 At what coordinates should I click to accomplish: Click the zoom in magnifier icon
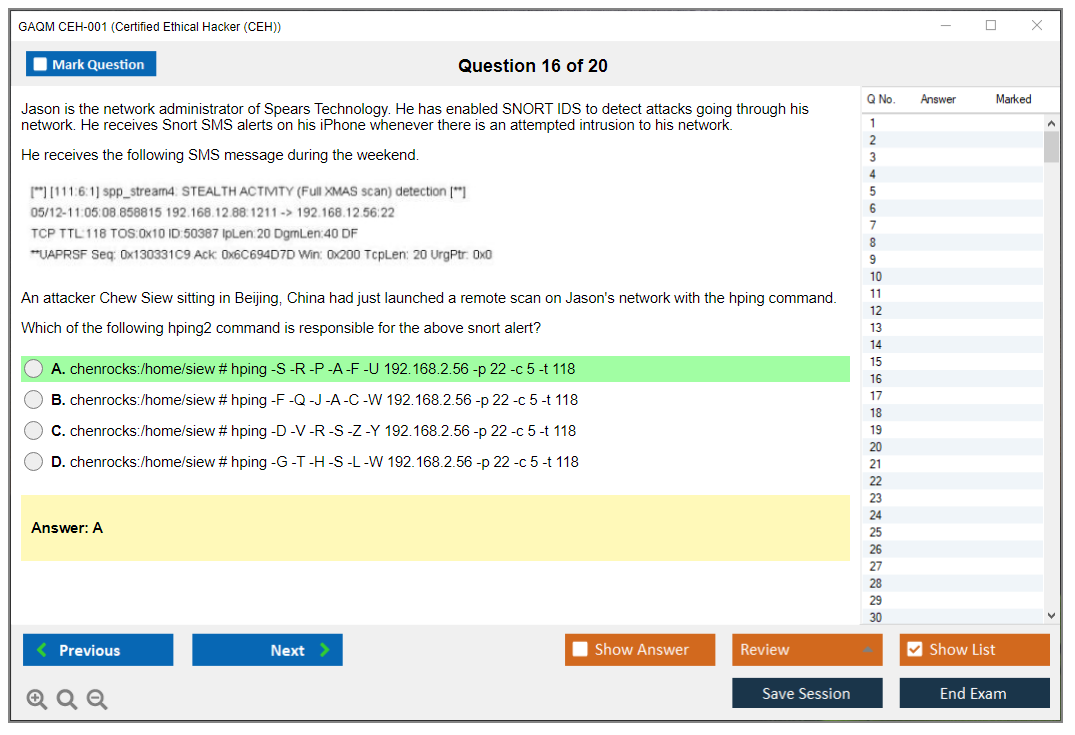point(37,700)
